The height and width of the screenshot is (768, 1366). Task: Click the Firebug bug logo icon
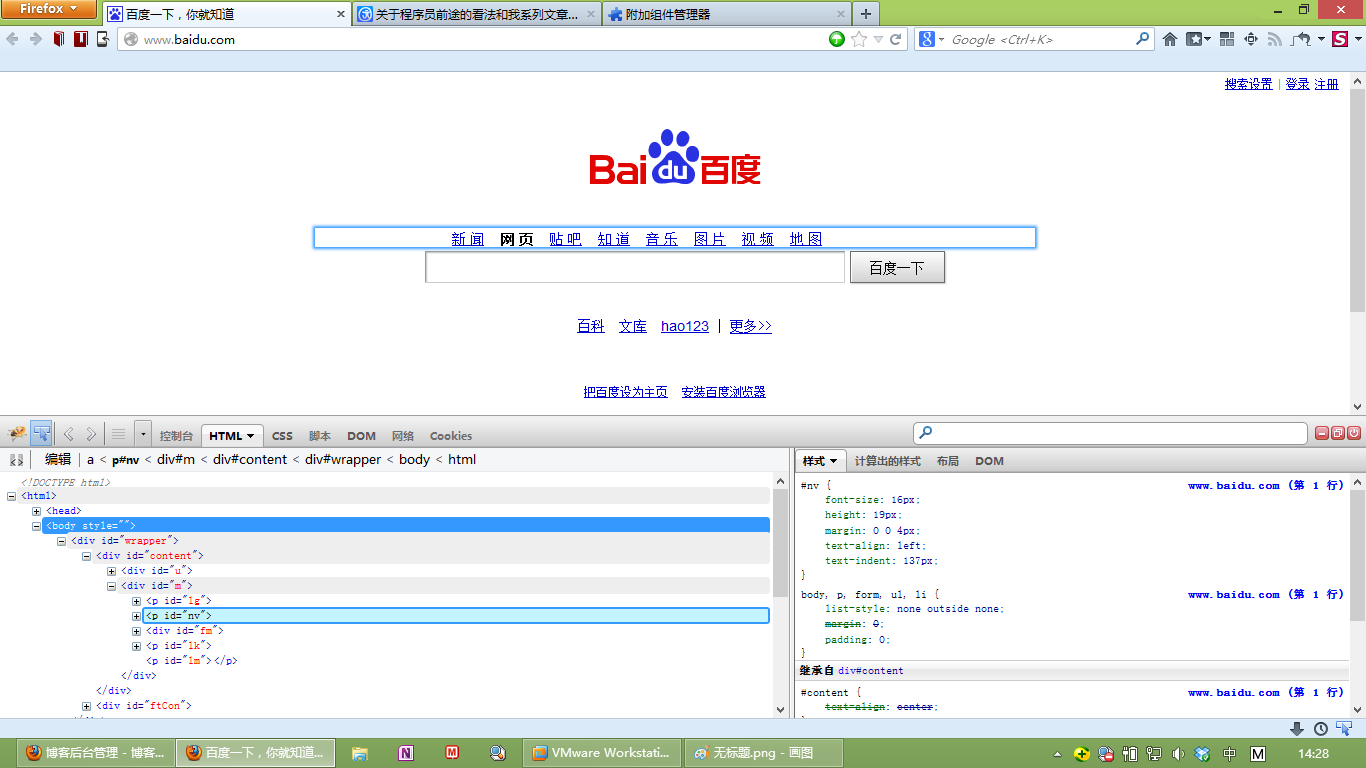(17, 434)
